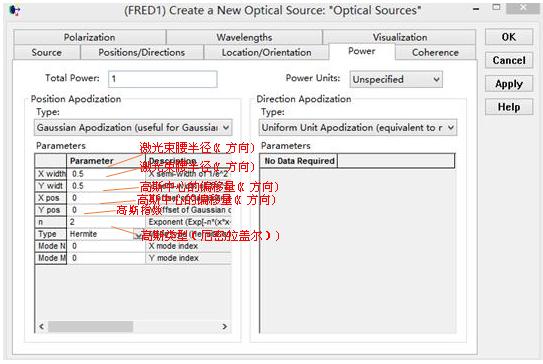Click the Cancel button

[509, 60]
